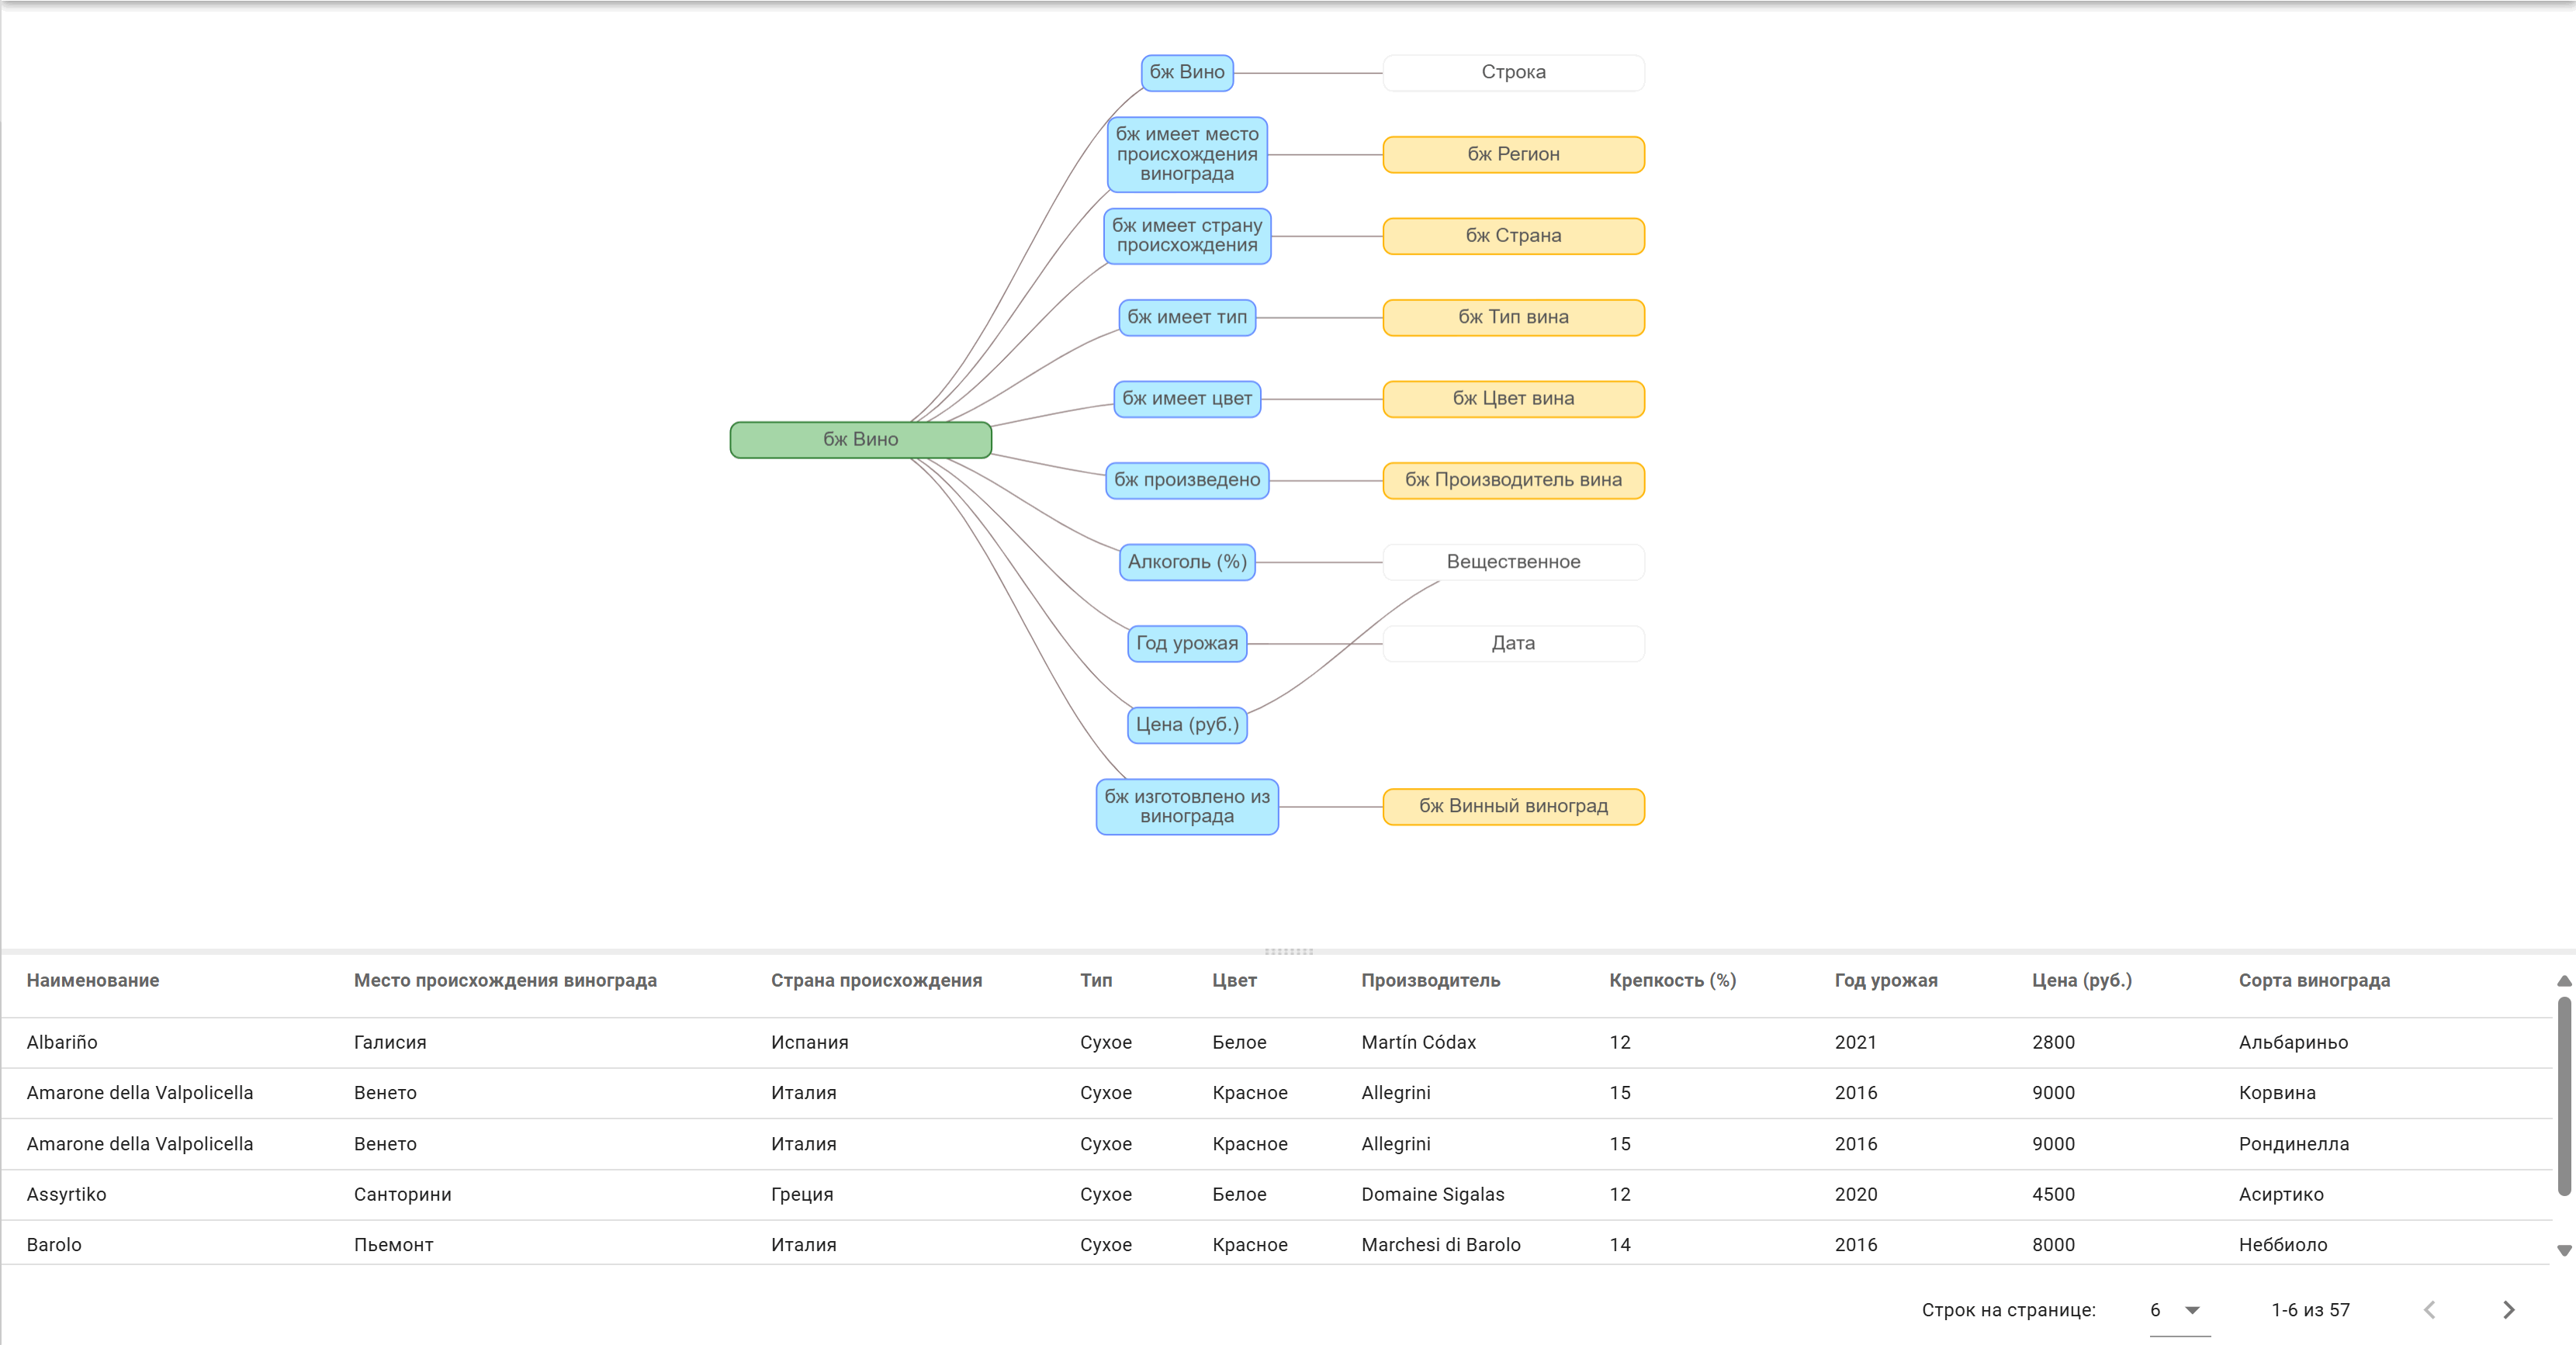The image size is (2576, 1345).
Task: Click the 'Дата' type node
Action: pyautogui.click(x=1513, y=643)
